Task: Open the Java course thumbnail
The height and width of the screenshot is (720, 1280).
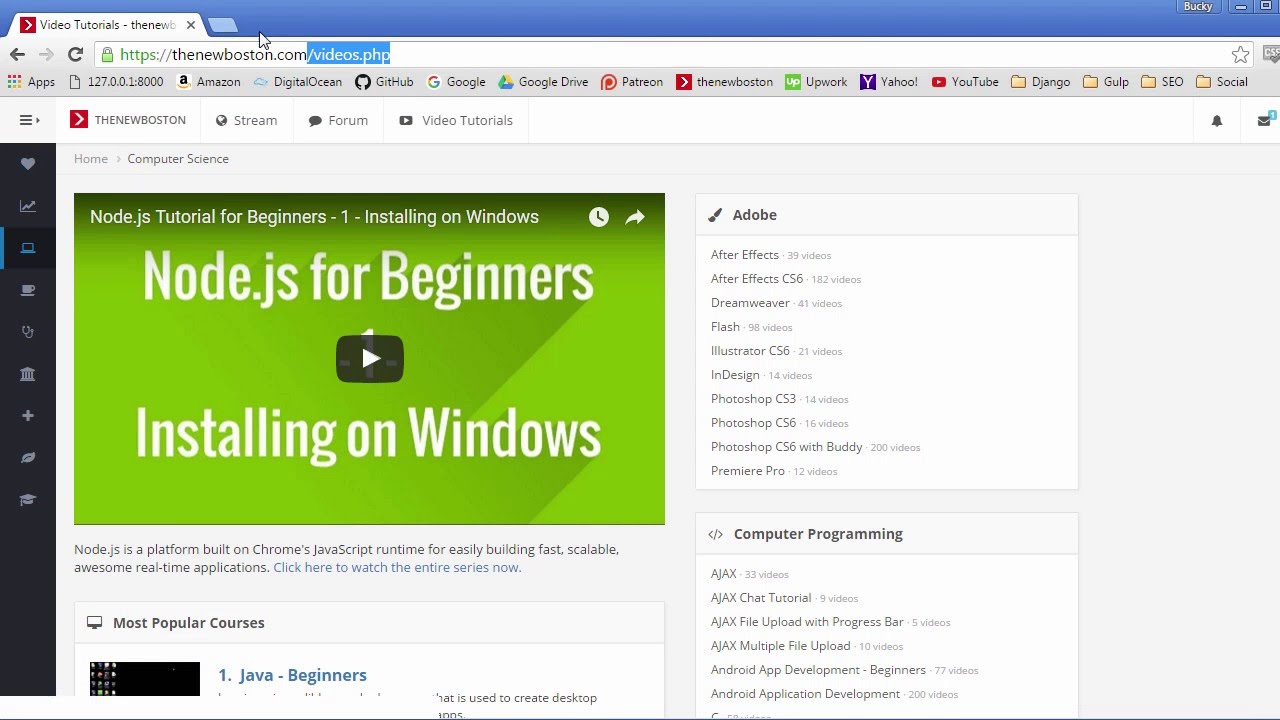Action: (145, 678)
